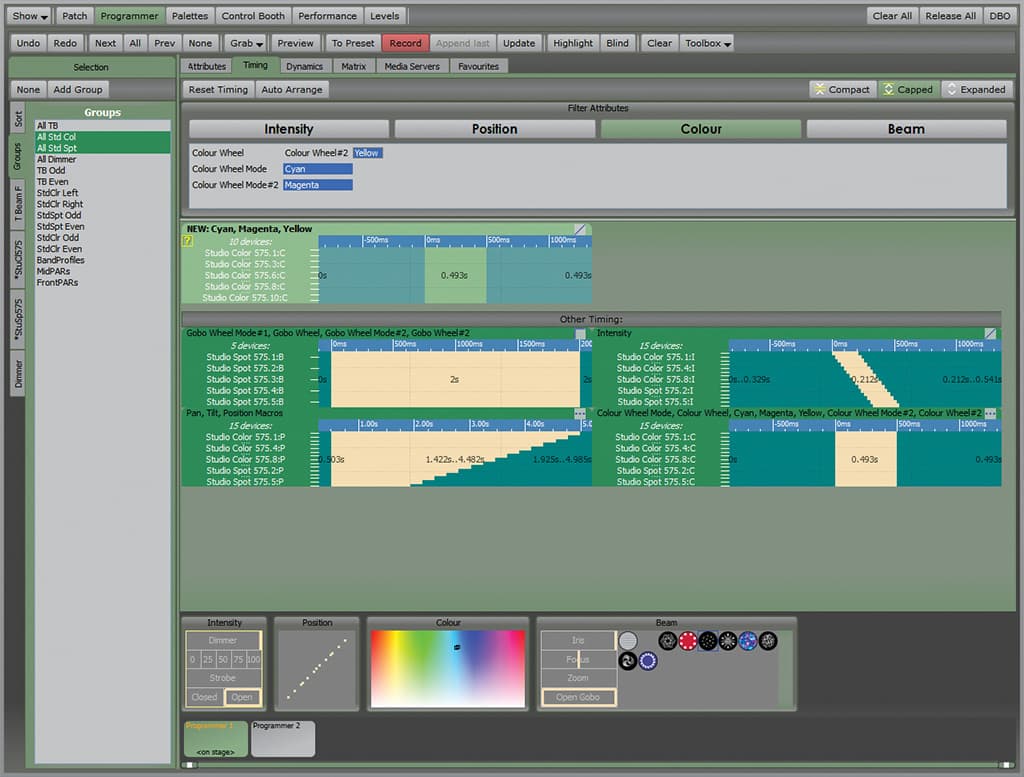Toggle the Position filter attribute button

tap(494, 129)
